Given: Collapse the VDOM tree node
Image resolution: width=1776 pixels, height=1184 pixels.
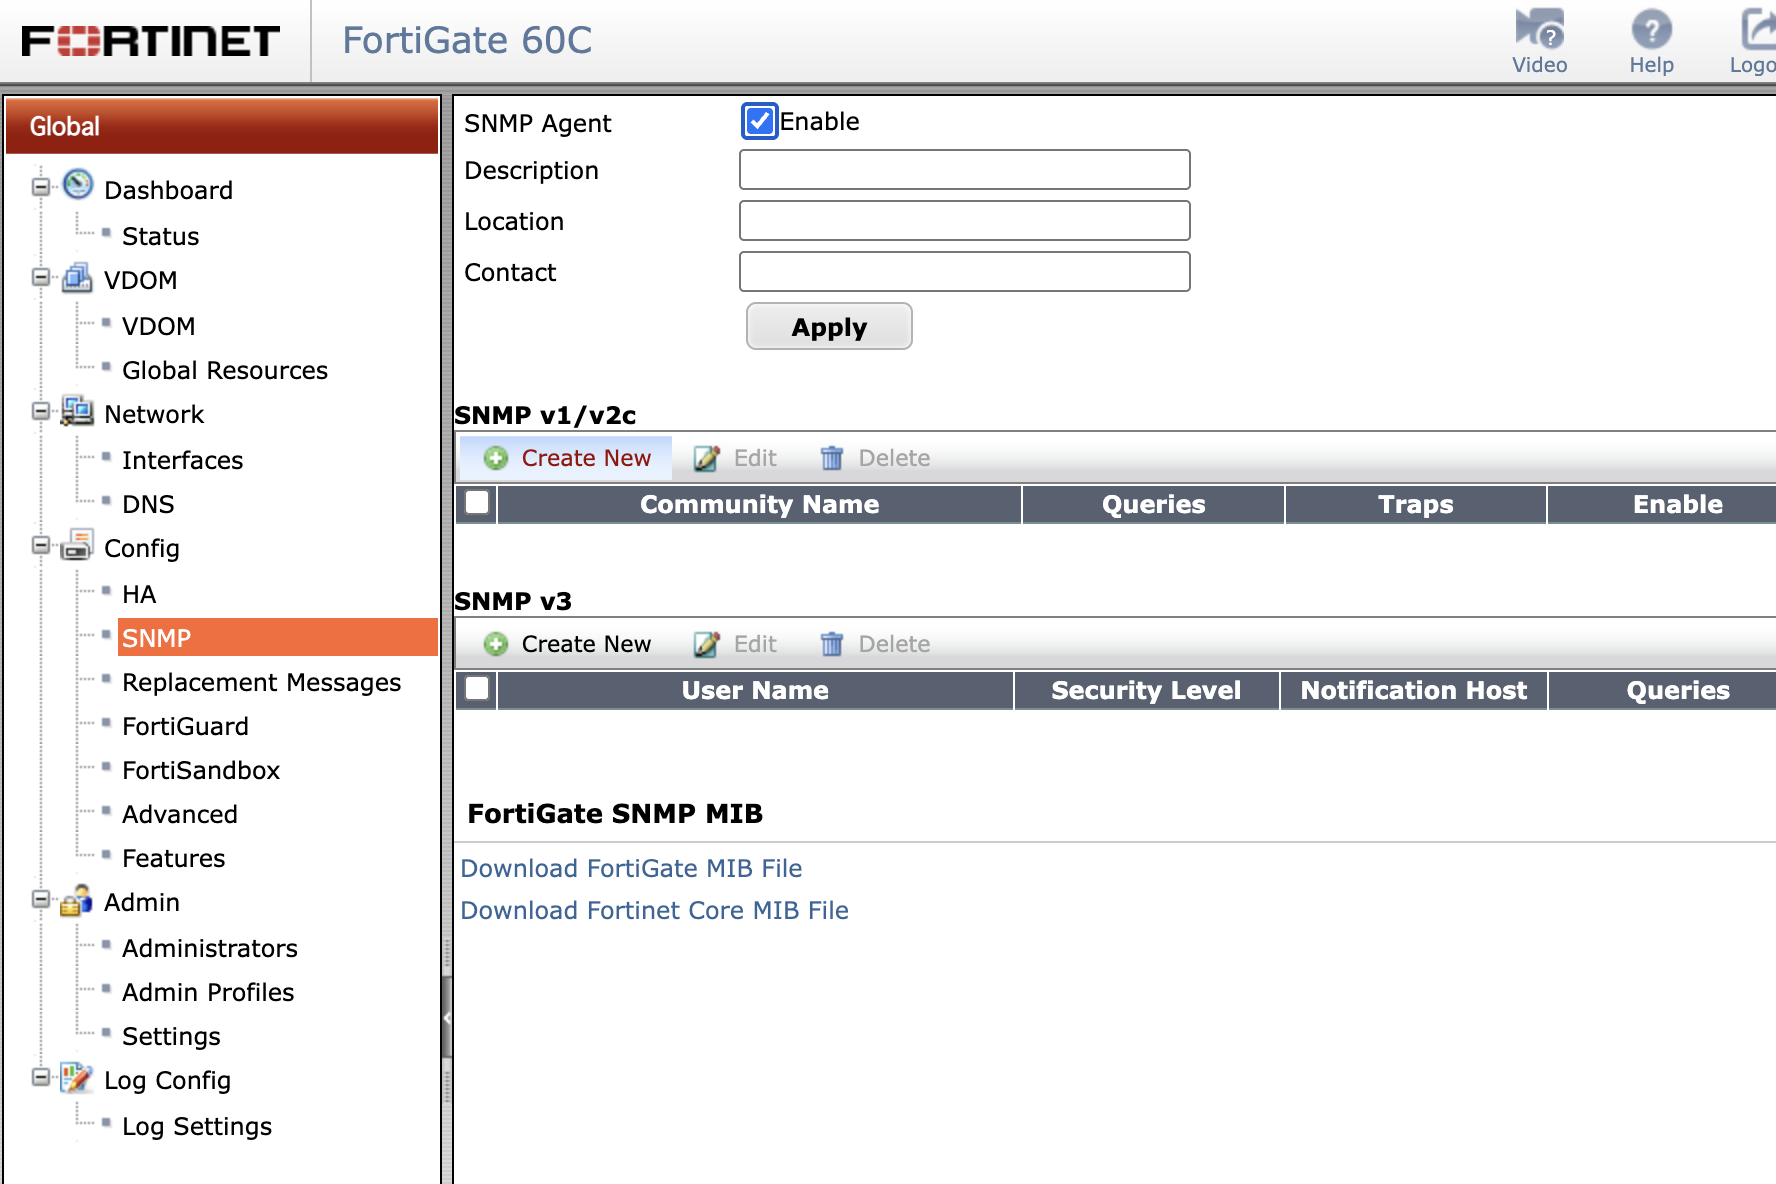Looking at the screenshot, I should point(41,277).
